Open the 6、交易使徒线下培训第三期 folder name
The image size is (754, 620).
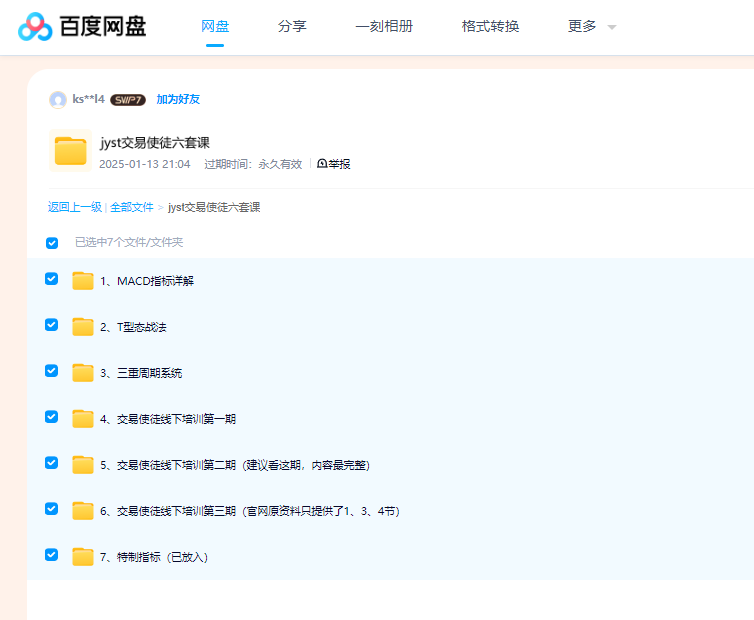coord(250,511)
